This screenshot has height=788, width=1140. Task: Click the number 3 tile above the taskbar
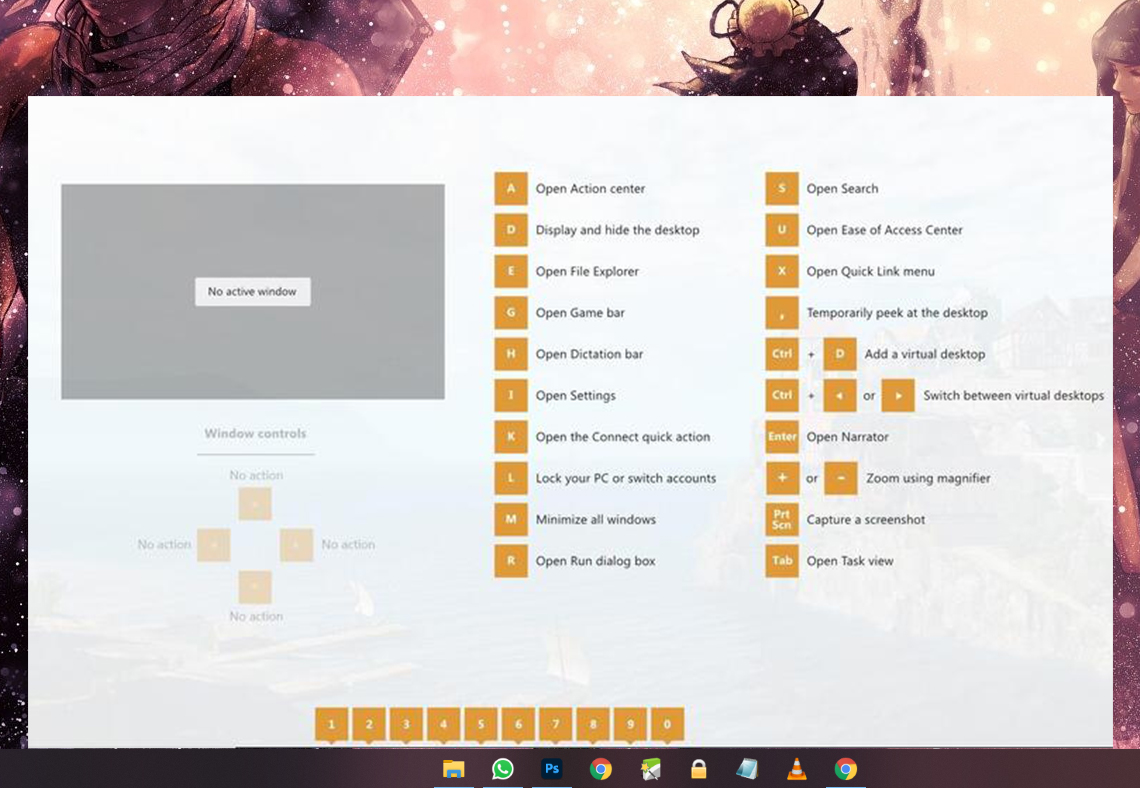point(406,725)
